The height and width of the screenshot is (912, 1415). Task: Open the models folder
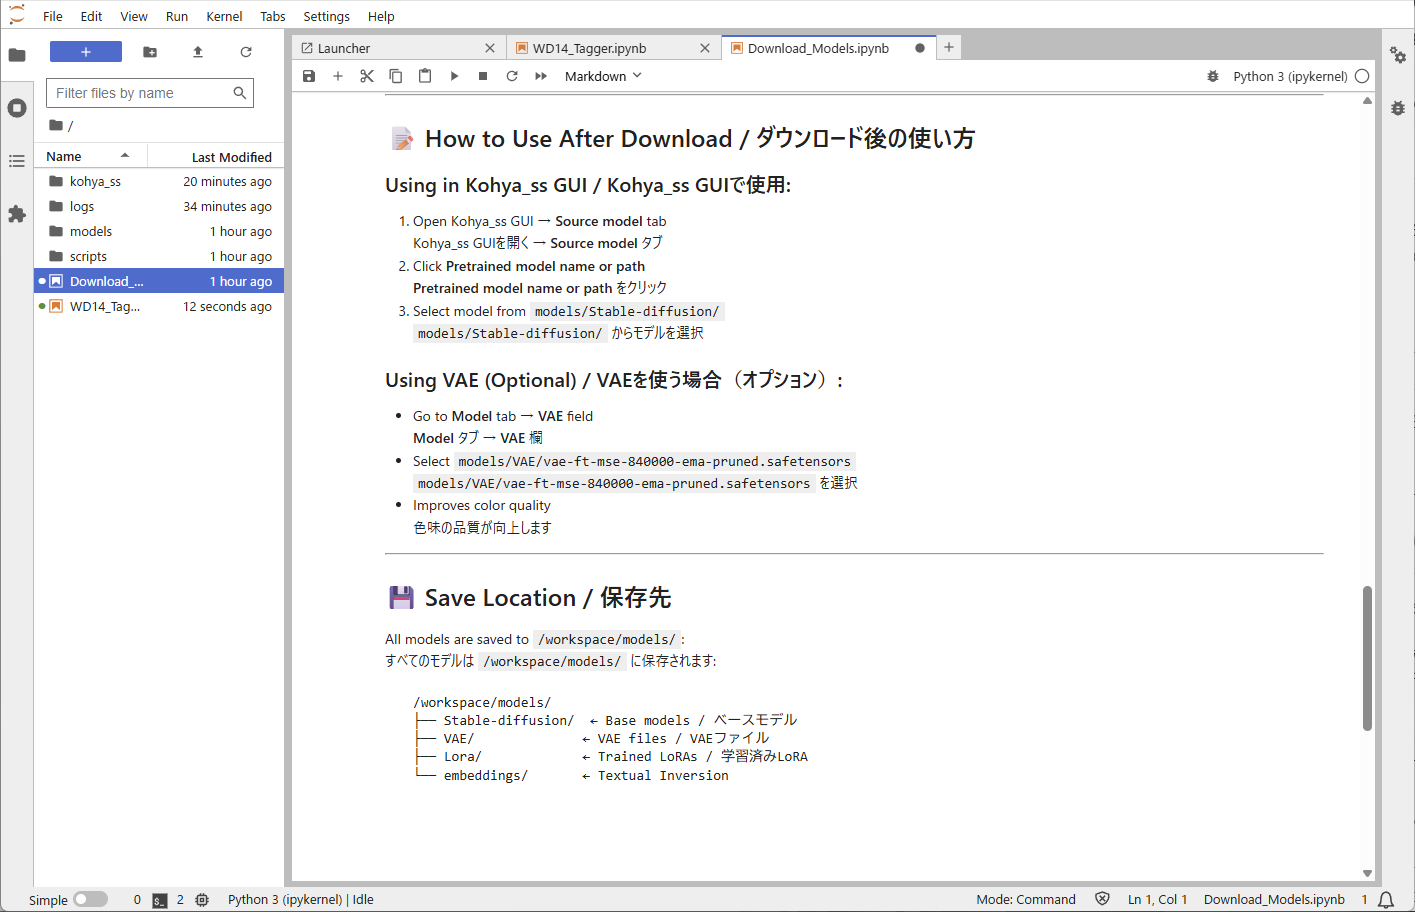(91, 231)
